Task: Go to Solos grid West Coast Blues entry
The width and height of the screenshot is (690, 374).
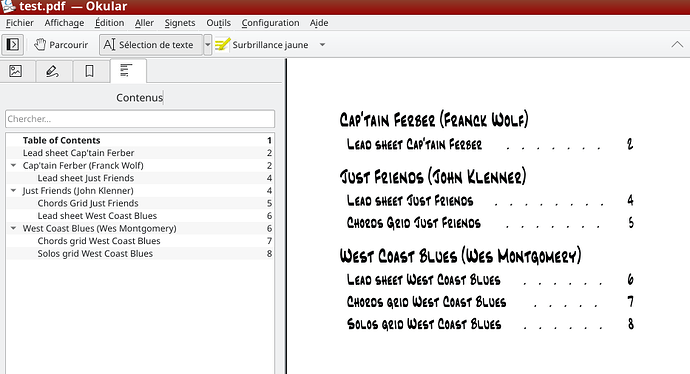Action: coord(140,253)
